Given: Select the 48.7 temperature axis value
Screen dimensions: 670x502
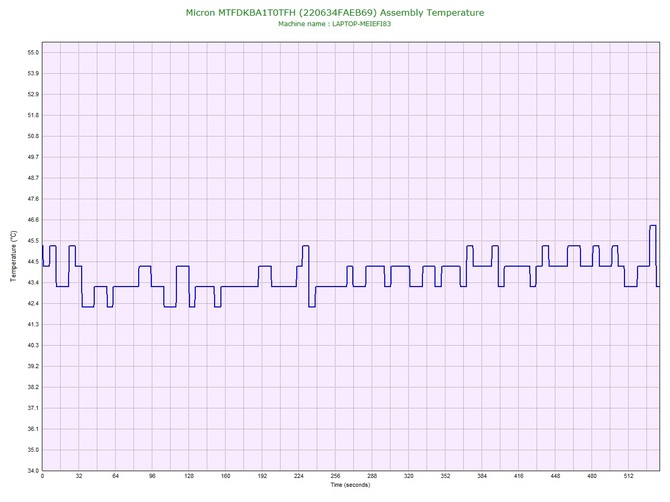Looking at the screenshot, I should [33, 178].
